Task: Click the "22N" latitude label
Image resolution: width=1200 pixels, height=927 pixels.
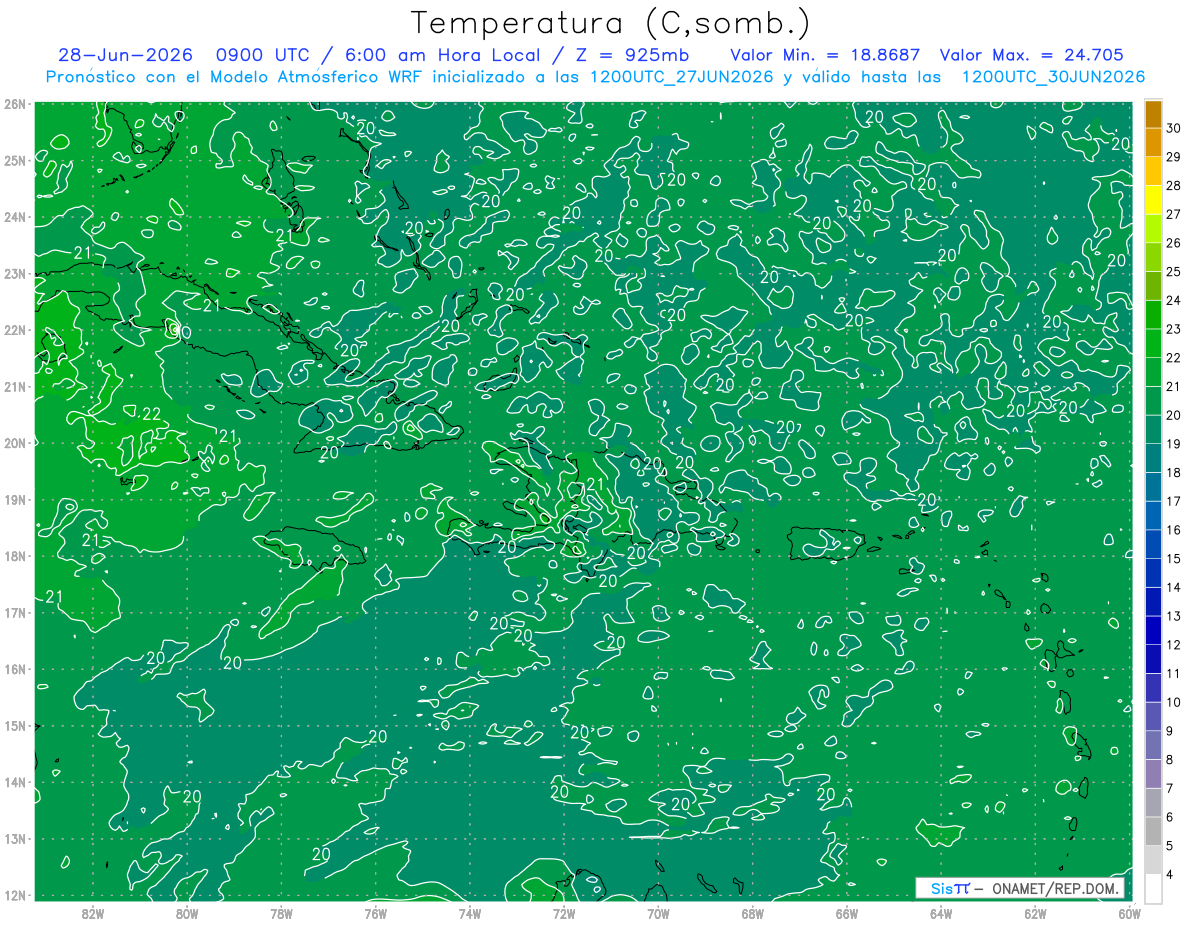Action: coord(14,330)
